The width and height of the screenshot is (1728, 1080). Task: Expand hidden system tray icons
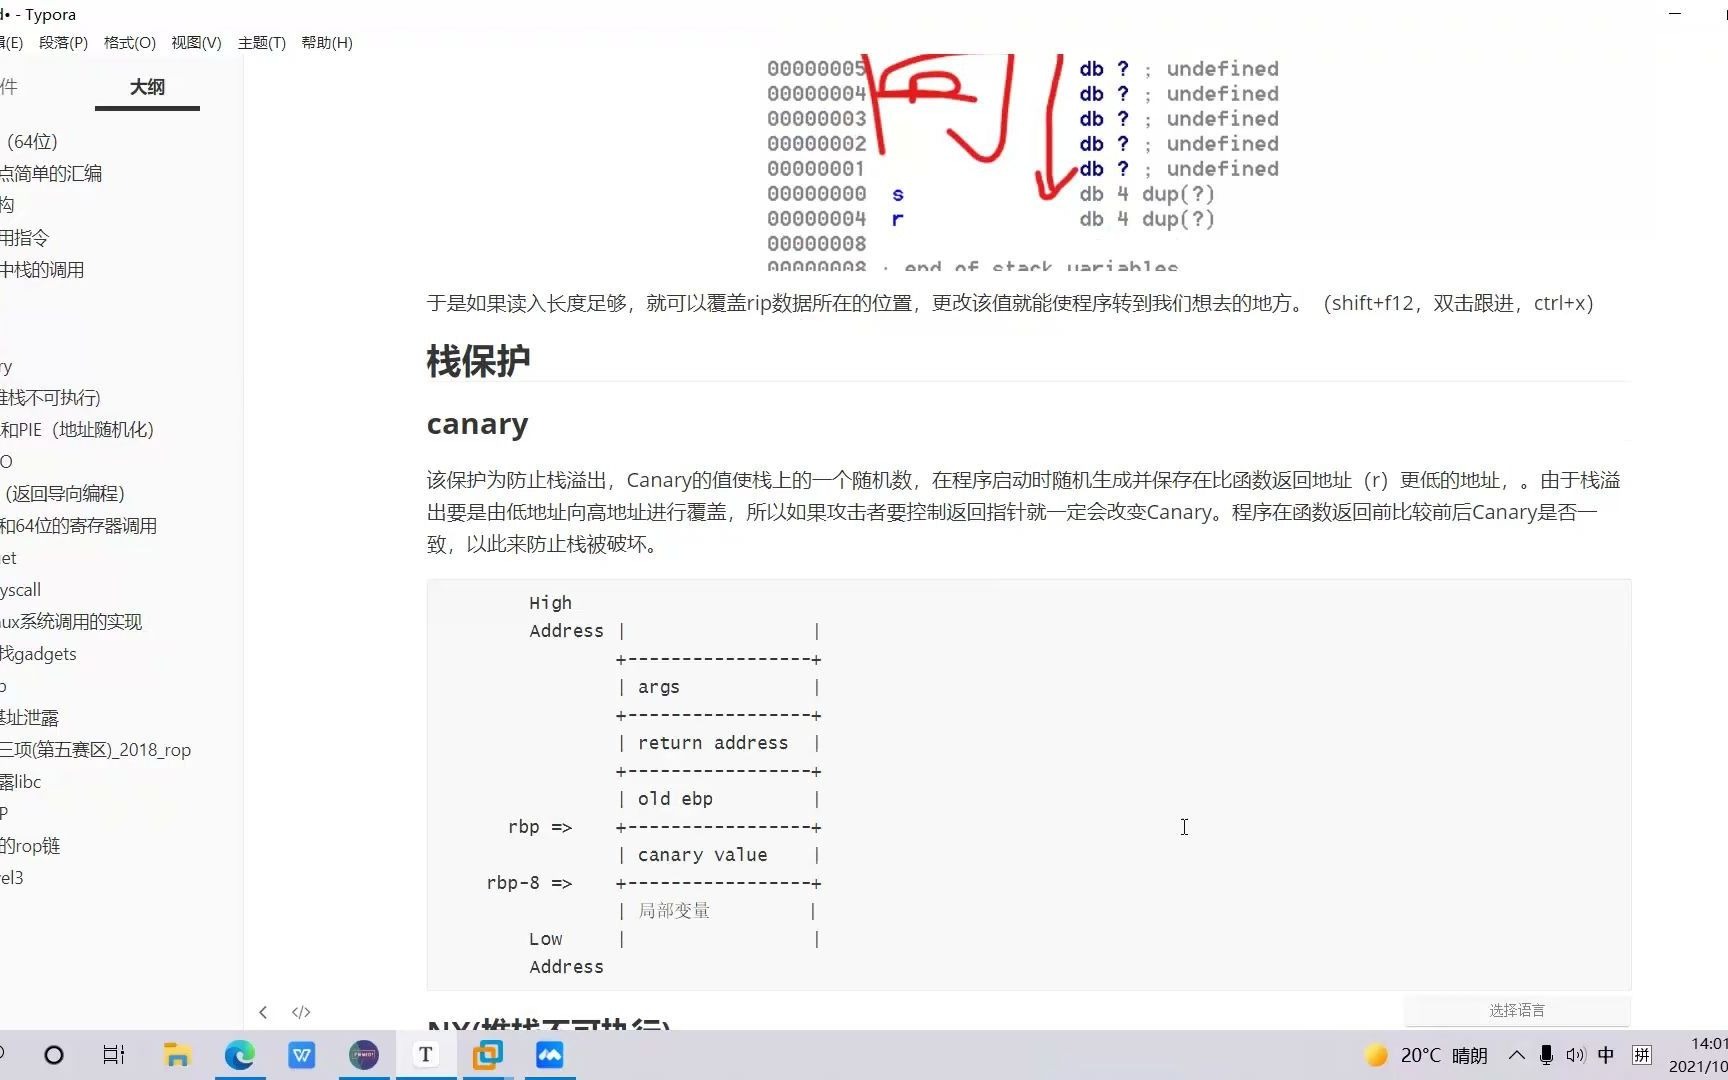(x=1516, y=1055)
